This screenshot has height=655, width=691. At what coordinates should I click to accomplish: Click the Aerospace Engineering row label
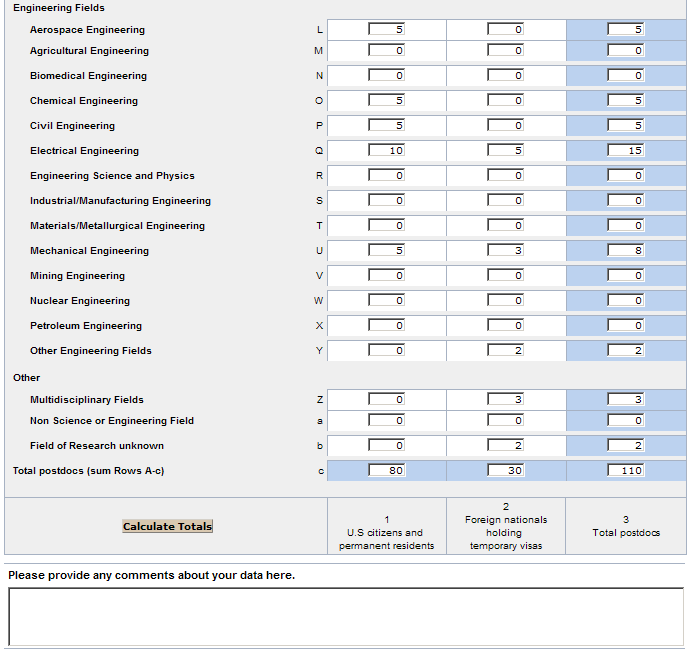(87, 30)
